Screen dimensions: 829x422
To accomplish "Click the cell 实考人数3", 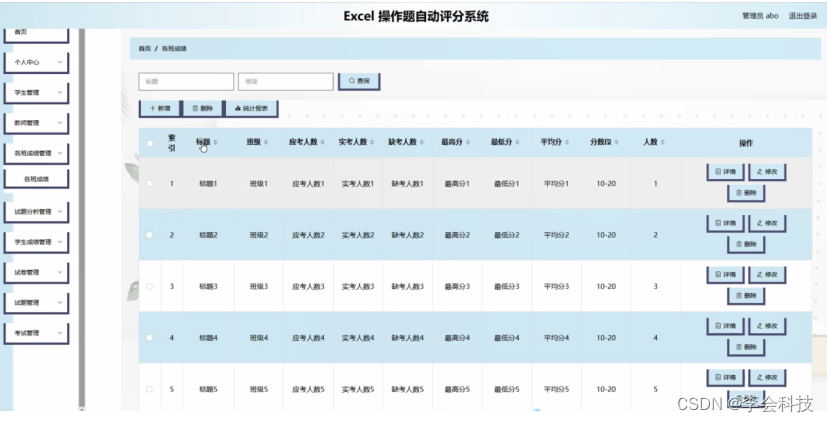I will 358,286.
